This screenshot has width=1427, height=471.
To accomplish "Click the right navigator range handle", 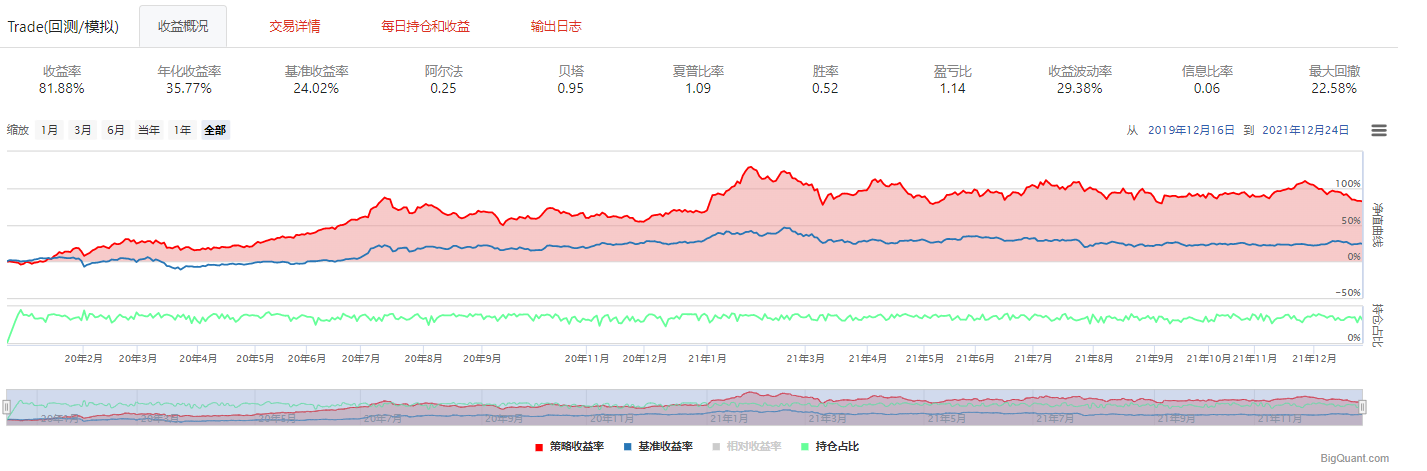I will tap(1362, 407).
